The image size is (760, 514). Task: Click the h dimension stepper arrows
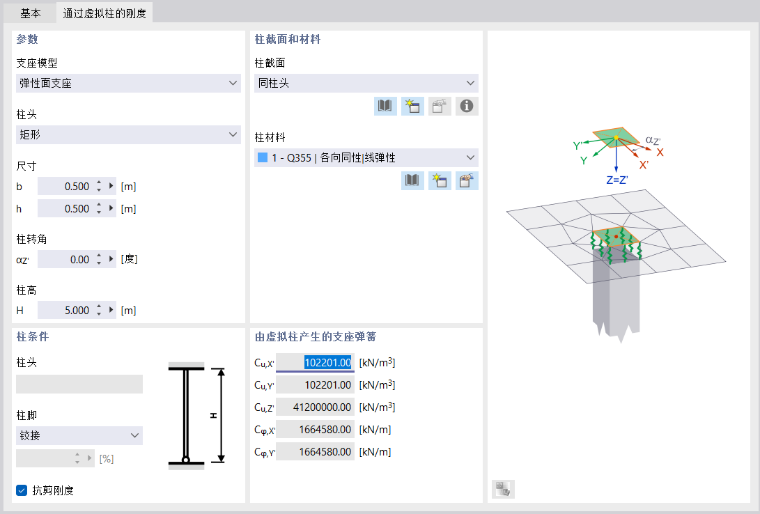point(99,209)
